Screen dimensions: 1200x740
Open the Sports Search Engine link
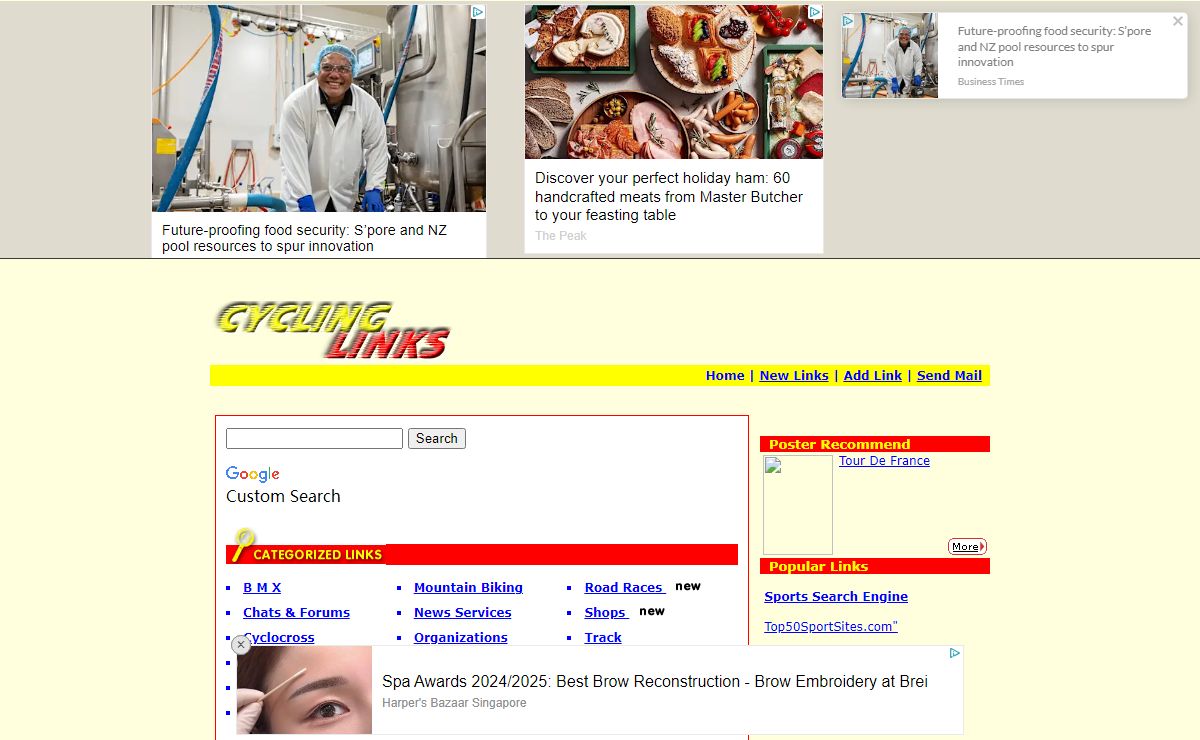[836, 597]
